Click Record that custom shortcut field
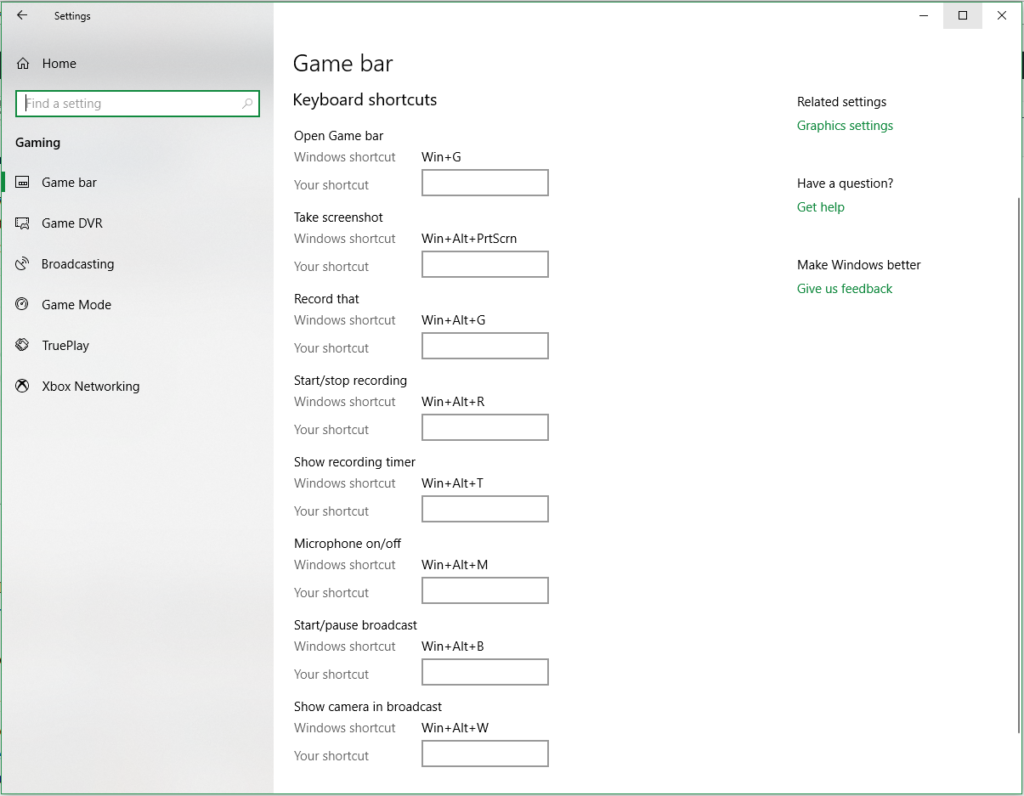Image resolution: width=1024 pixels, height=796 pixels. [485, 346]
